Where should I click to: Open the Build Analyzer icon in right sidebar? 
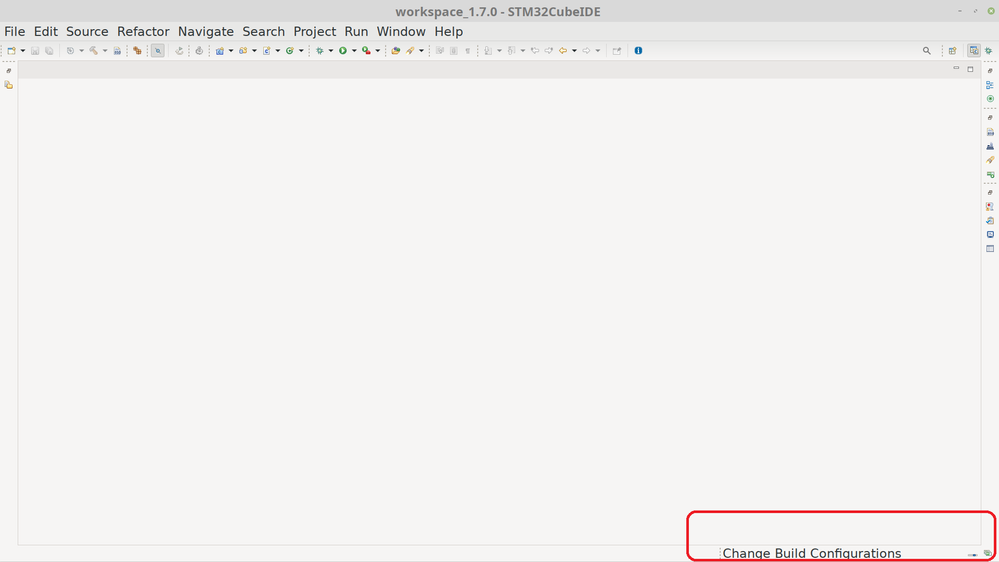coord(989,132)
